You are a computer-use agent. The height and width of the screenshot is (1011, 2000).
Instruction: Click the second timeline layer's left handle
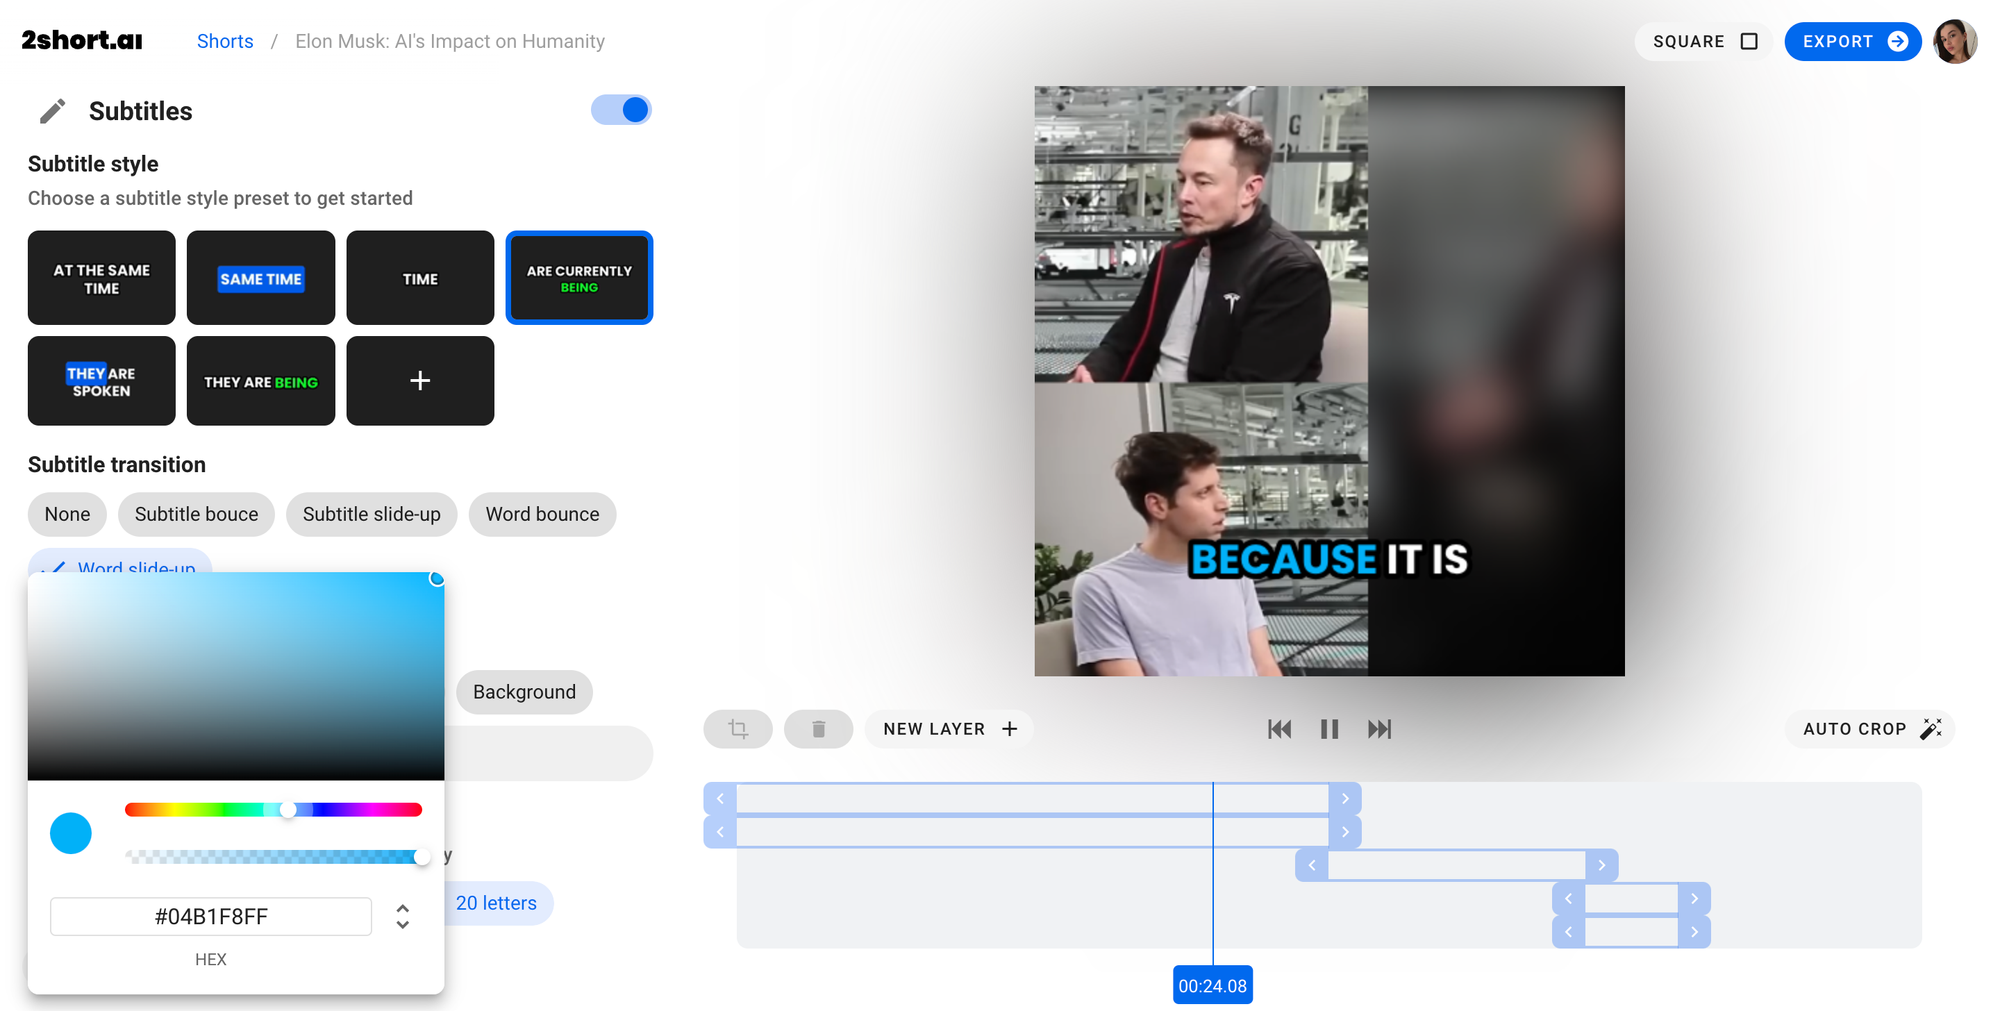720,832
